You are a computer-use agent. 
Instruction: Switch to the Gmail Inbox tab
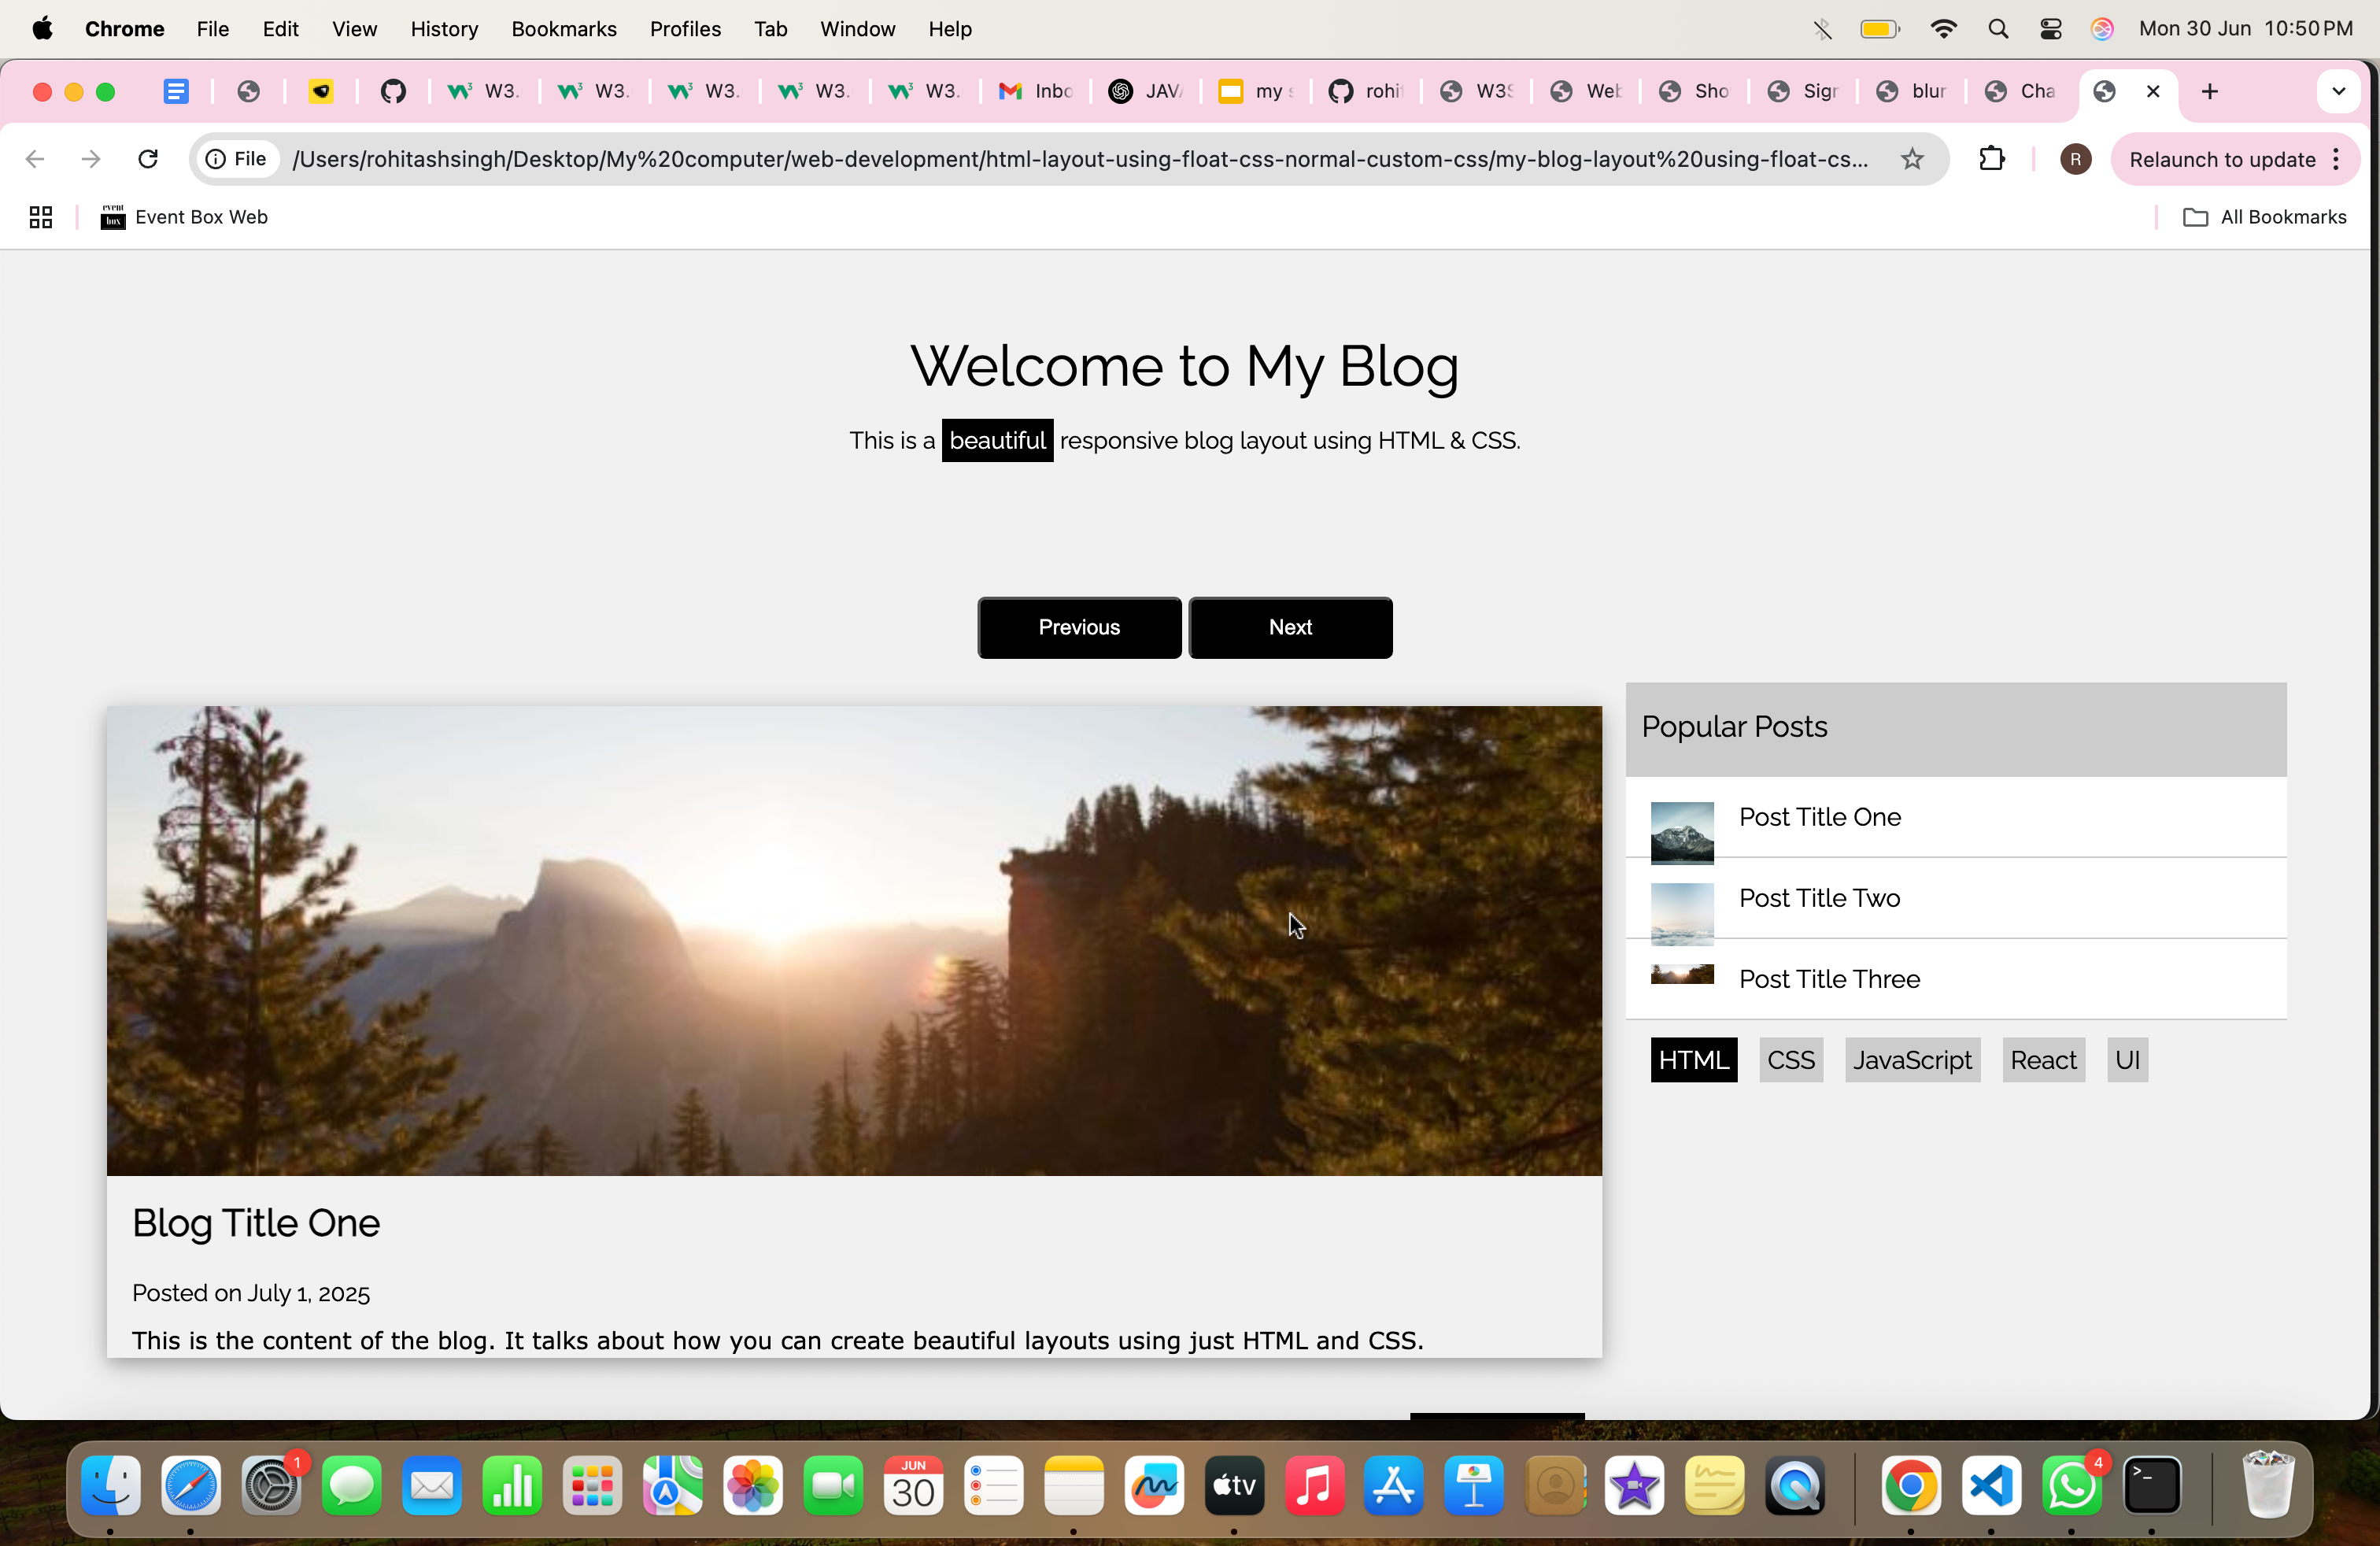(1036, 92)
